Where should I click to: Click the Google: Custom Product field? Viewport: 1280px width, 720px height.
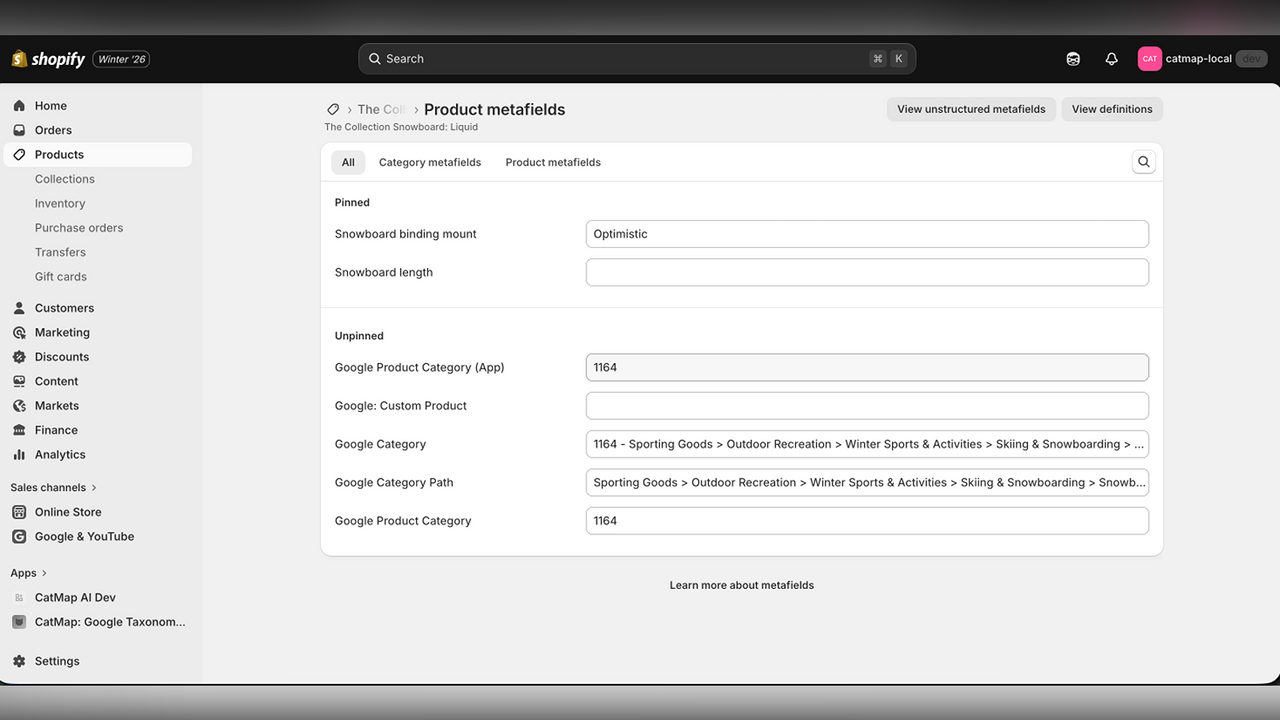[867, 406]
